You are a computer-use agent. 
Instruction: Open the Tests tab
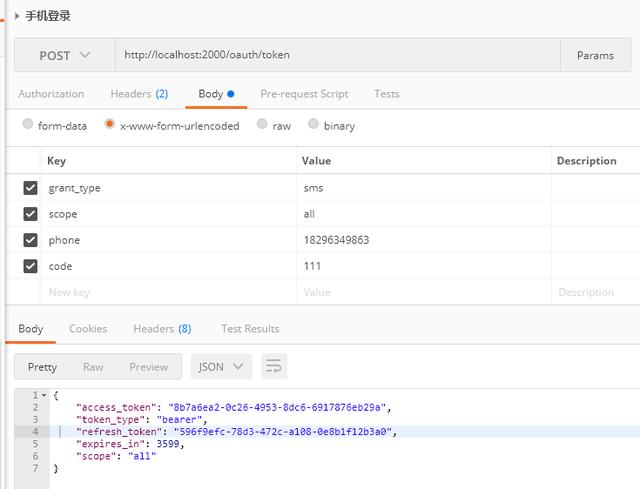[387, 94]
